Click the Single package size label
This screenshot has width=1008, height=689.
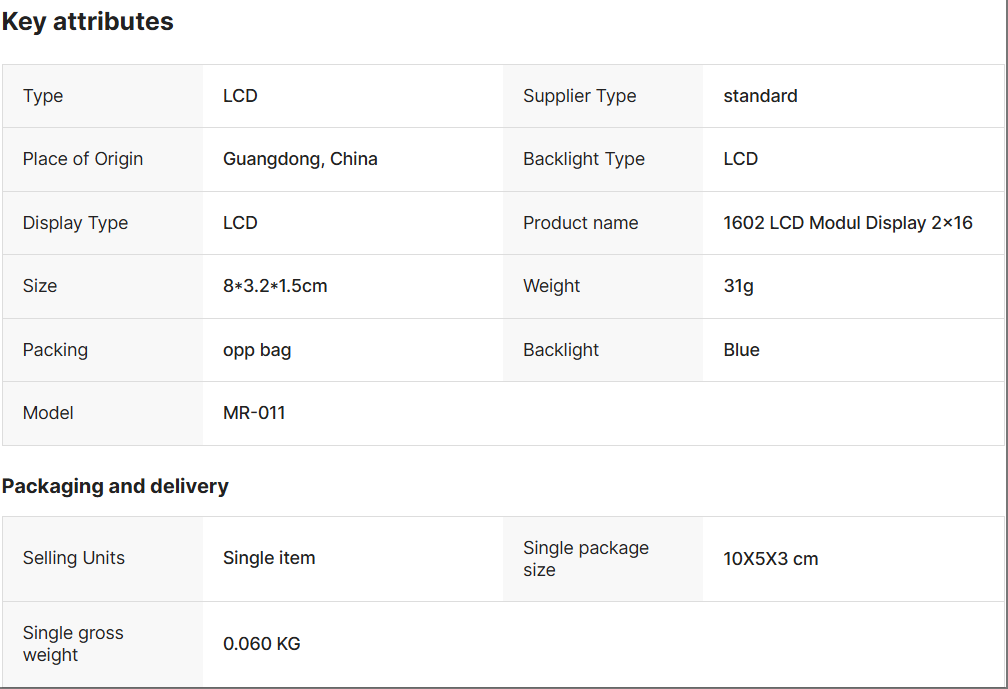tap(586, 559)
